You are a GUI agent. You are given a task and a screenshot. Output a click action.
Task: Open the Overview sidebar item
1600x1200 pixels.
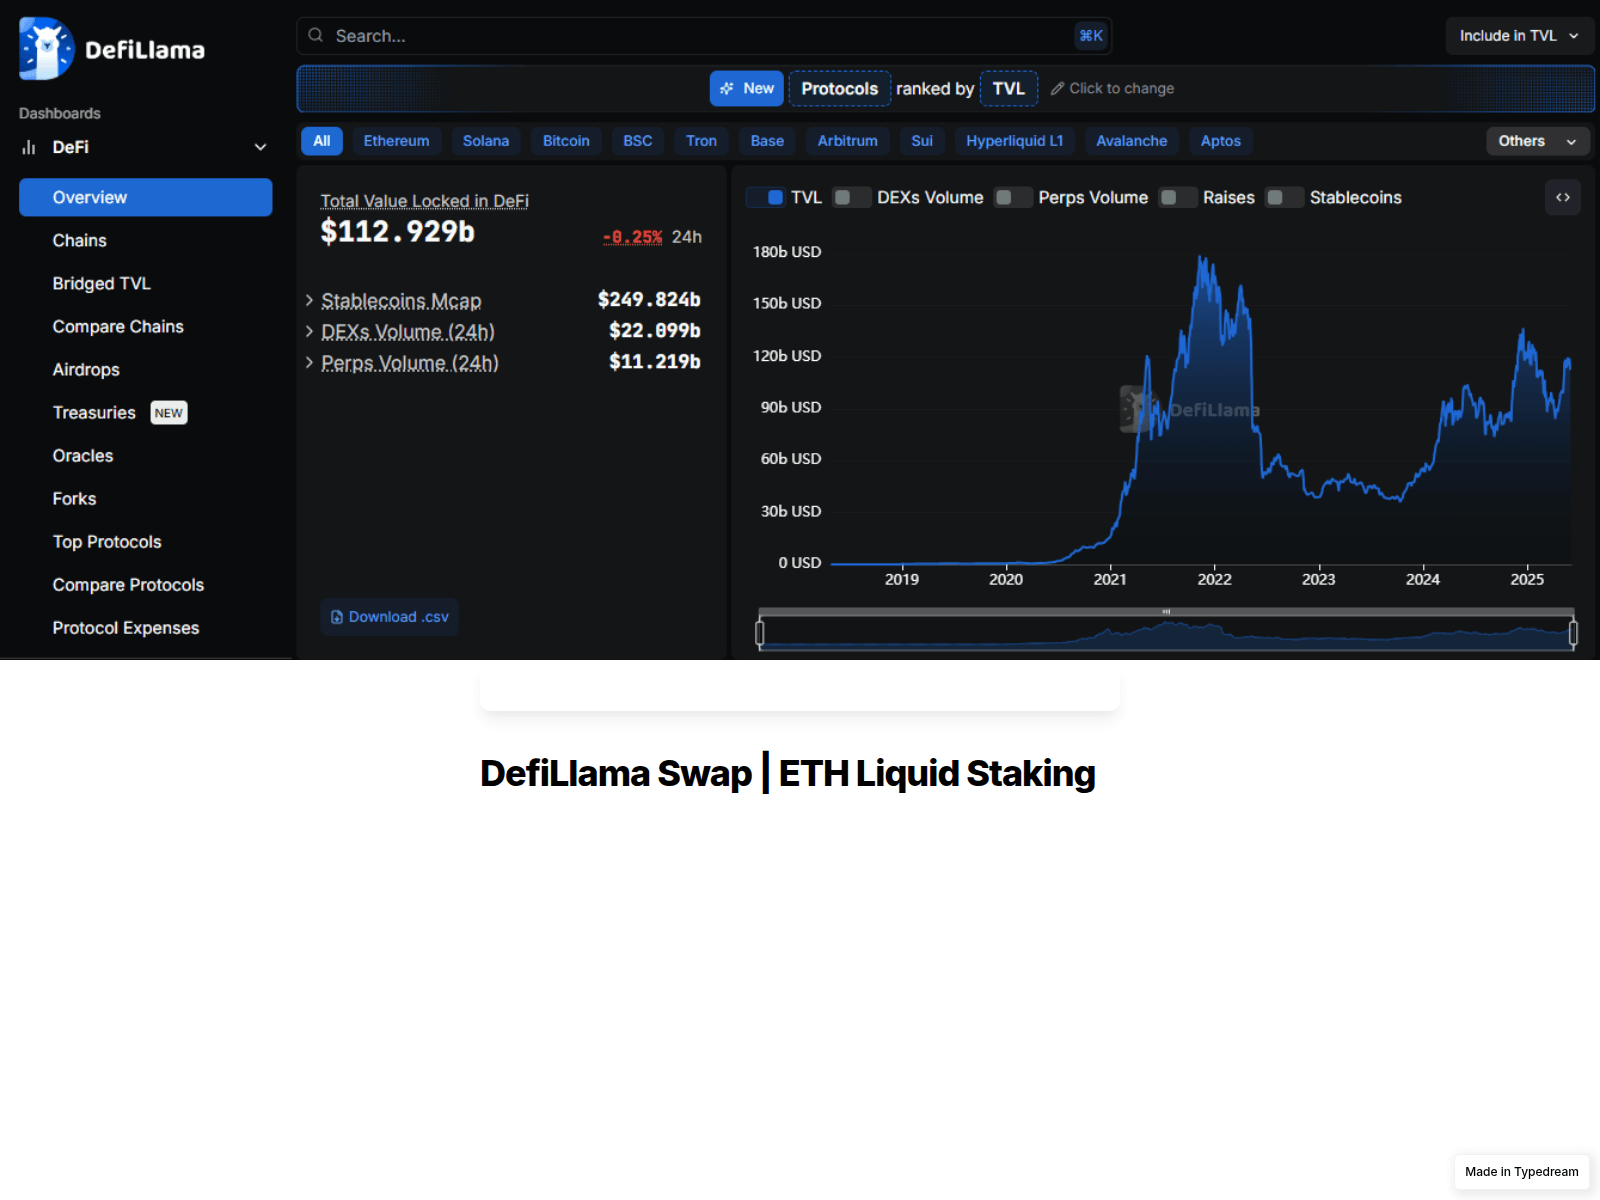pyautogui.click(x=146, y=197)
